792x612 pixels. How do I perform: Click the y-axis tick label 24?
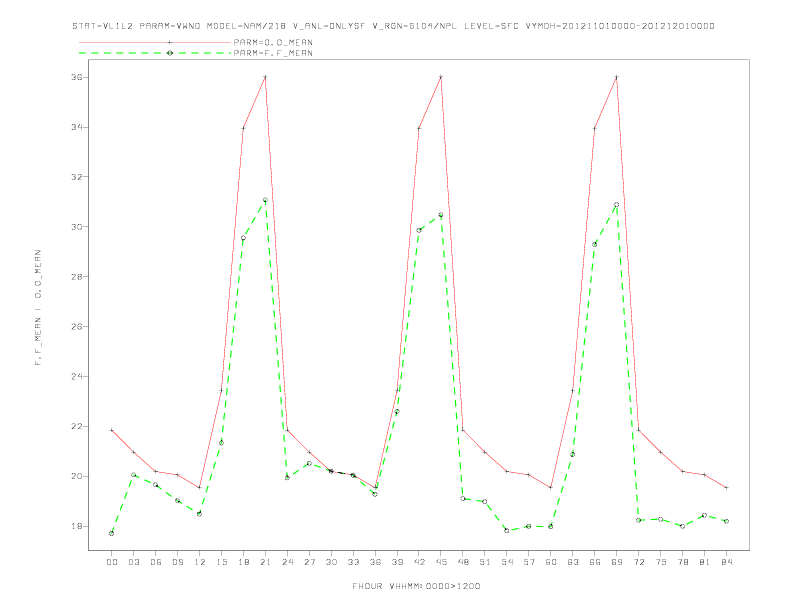(77, 377)
